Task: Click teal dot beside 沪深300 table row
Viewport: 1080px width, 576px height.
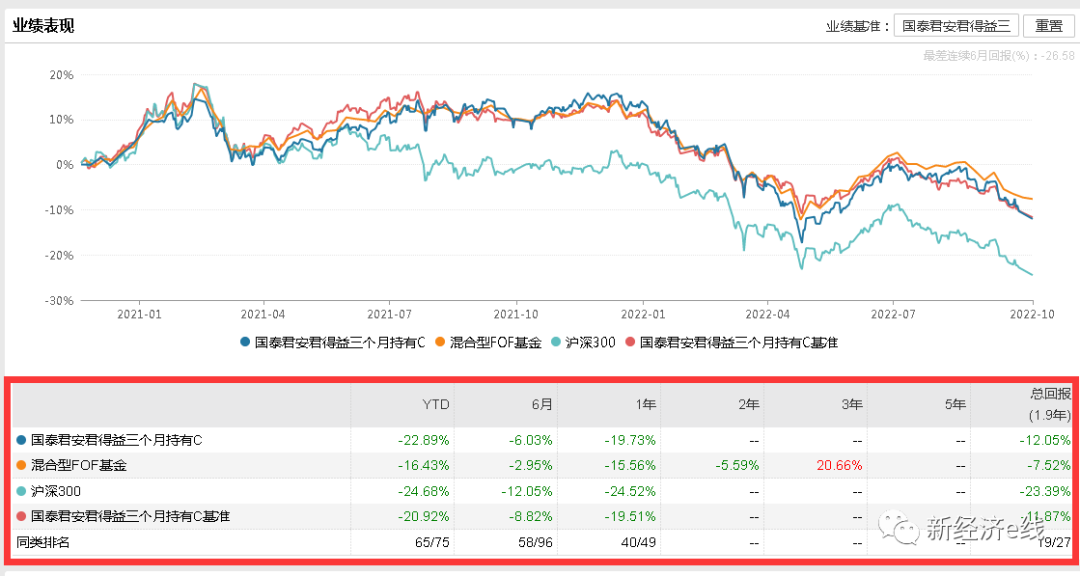Action: tap(21, 491)
